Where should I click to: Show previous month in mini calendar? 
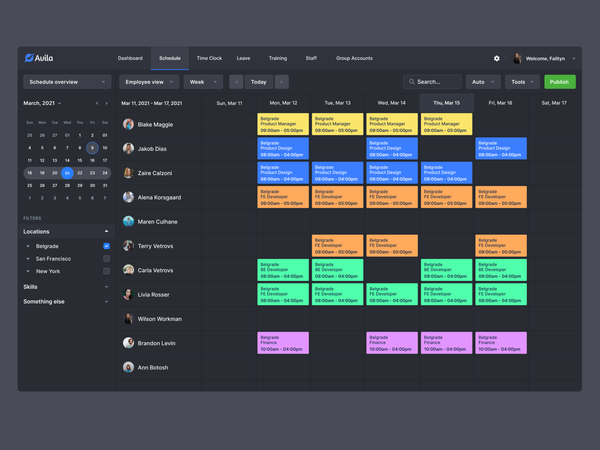tap(97, 103)
